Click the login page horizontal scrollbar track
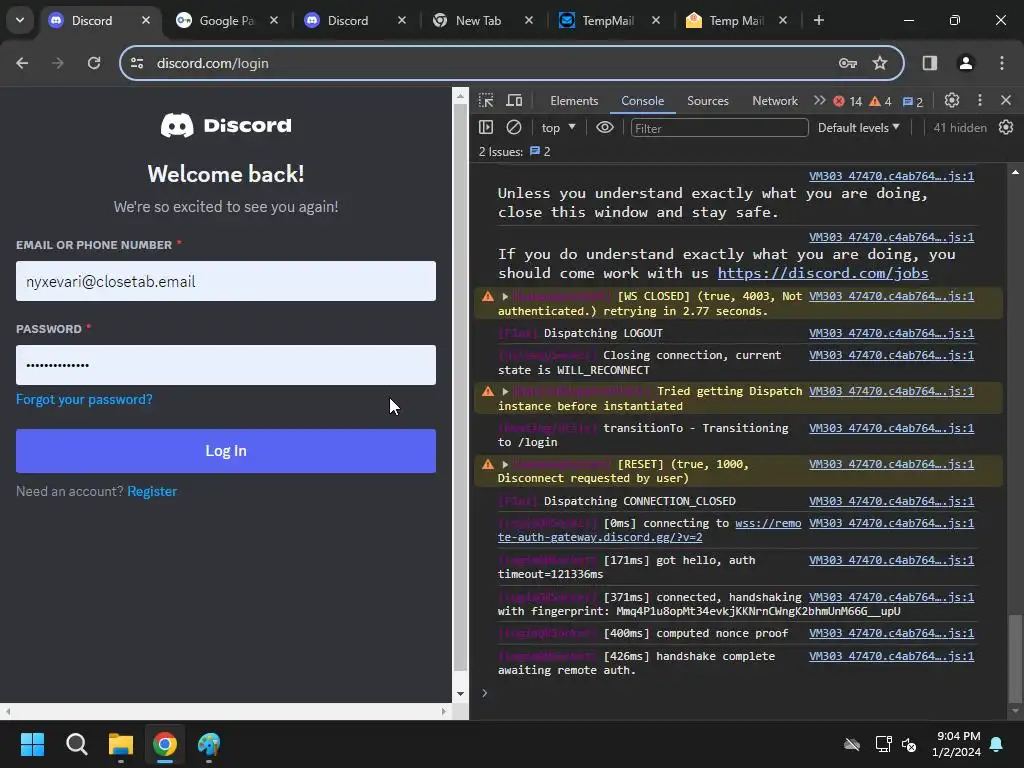This screenshot has width=1024, height=768. [x=226, y=711]
